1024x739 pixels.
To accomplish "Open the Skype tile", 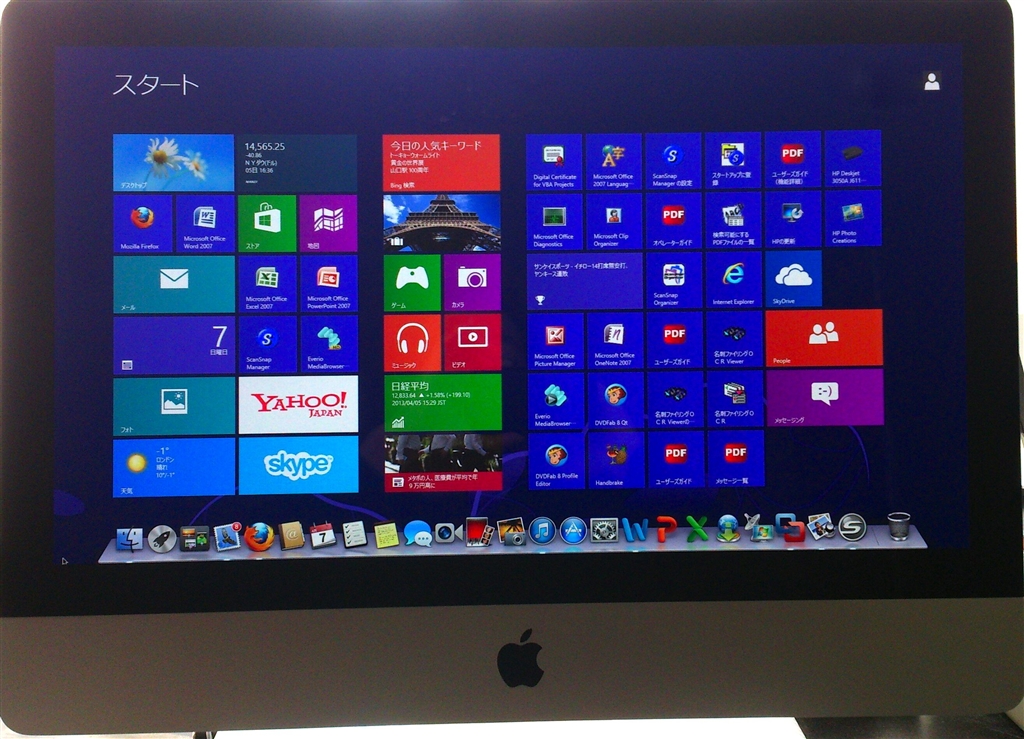I will click(298, 465).
